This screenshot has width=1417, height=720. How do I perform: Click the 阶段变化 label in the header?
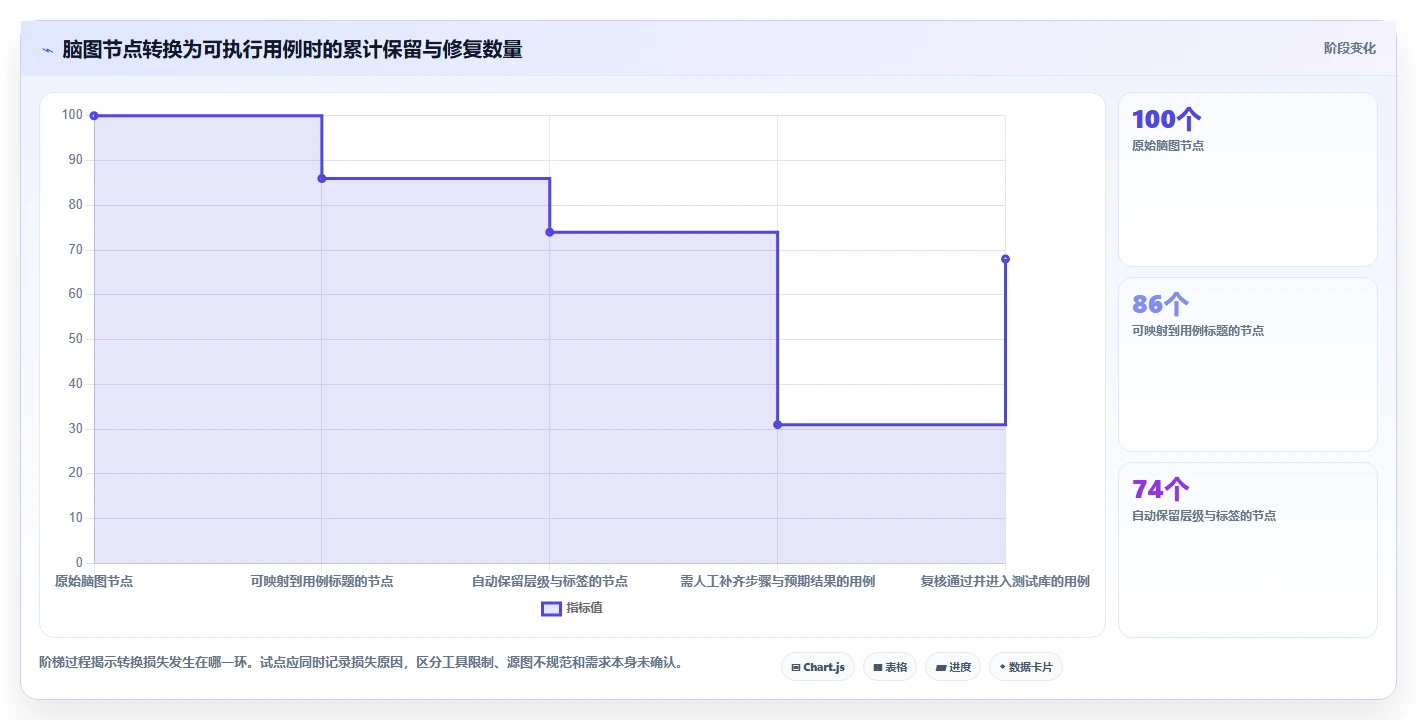[1350, 48]
